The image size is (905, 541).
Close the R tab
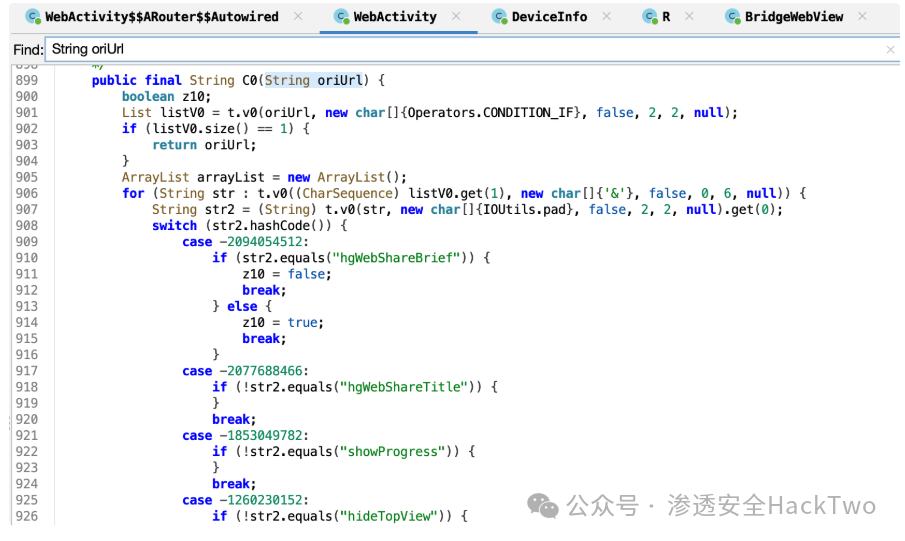pos(689,16)
